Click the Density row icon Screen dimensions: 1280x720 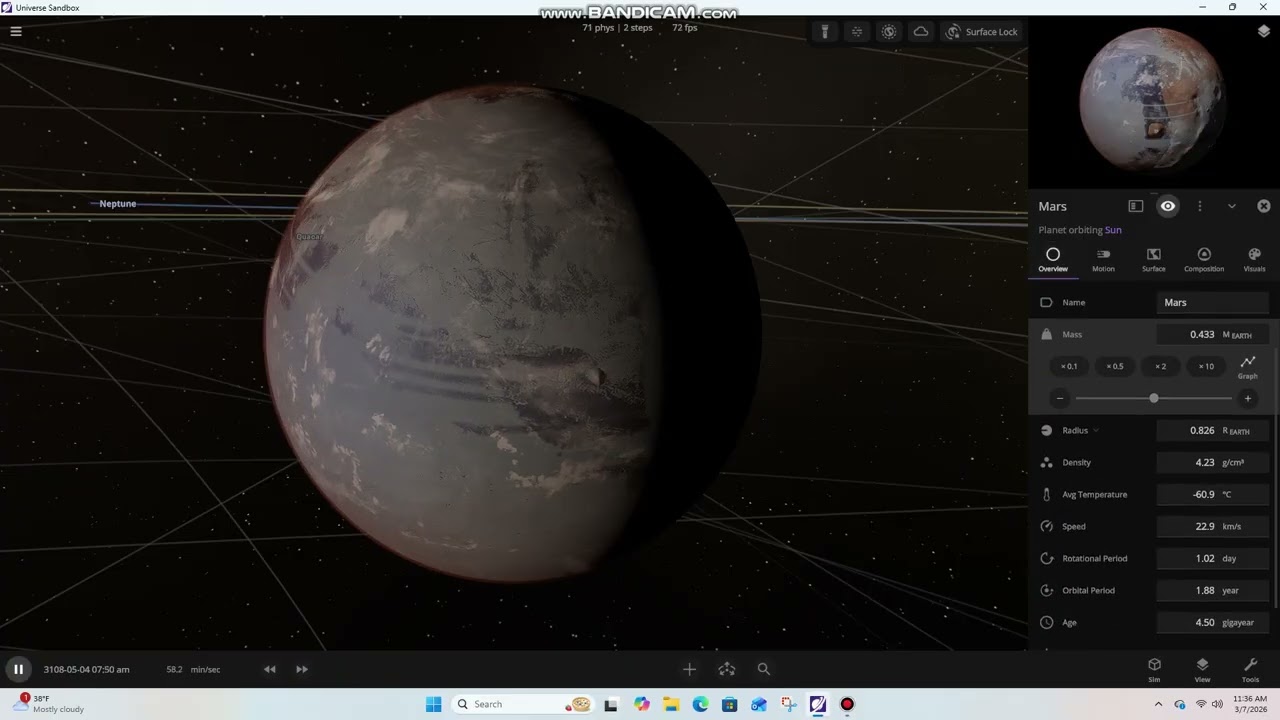(x=1046, y=462)
